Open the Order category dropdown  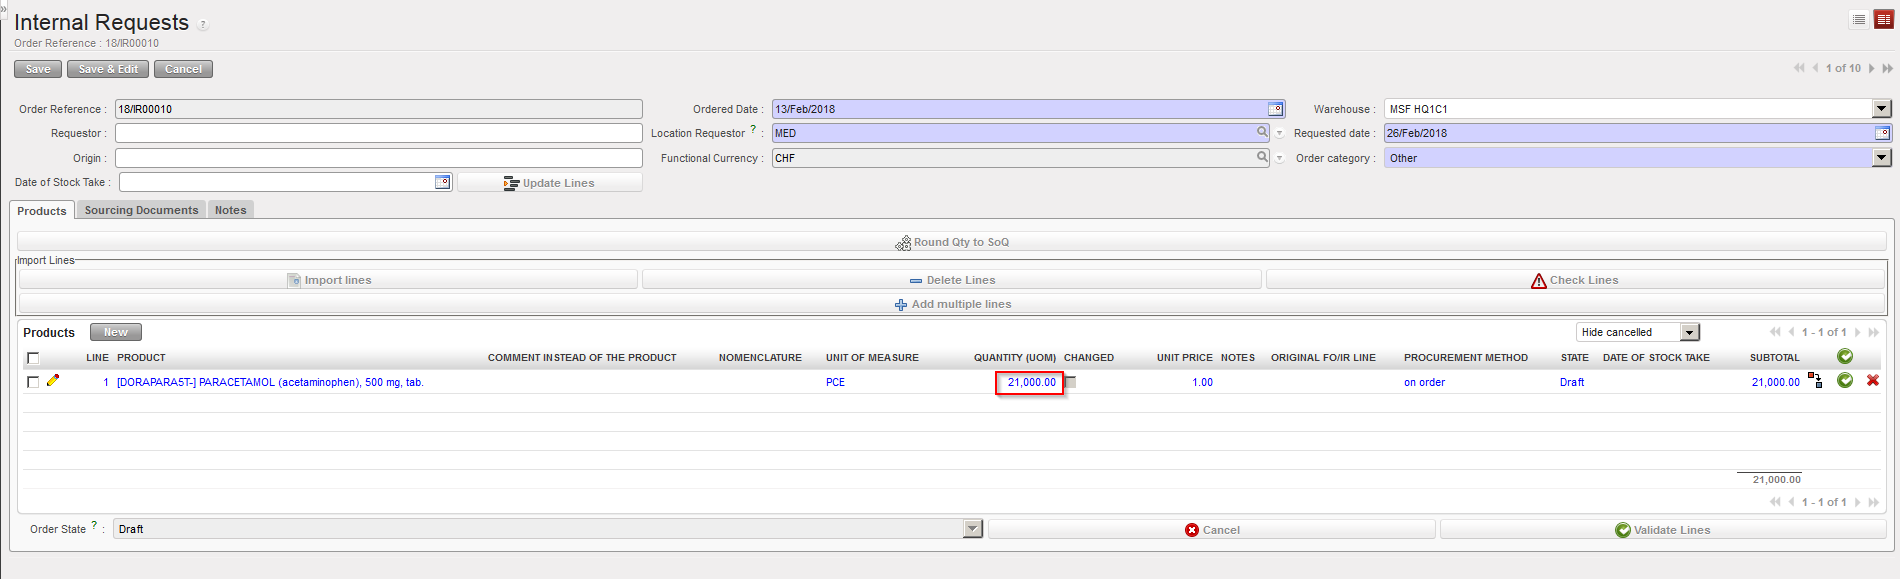(1881, 158)
